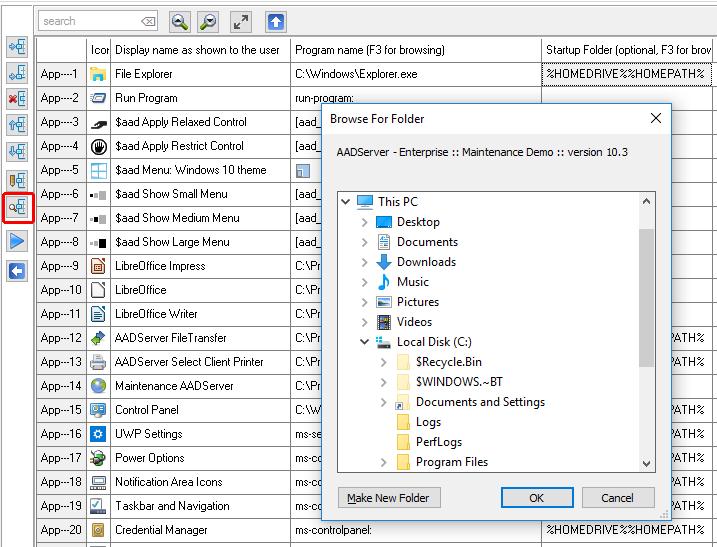Image resolution: width=717 pixels, height=547 pixels.
Task: Click the blue left arrow back icon
Action: tap(17, 271)
